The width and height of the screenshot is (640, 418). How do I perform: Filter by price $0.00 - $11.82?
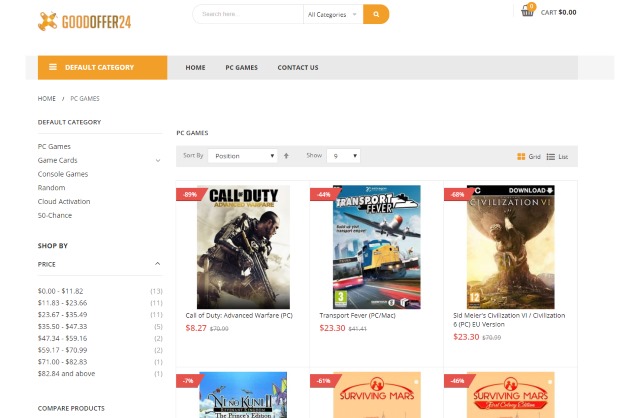pyautogui.click(x=60, y=291)
